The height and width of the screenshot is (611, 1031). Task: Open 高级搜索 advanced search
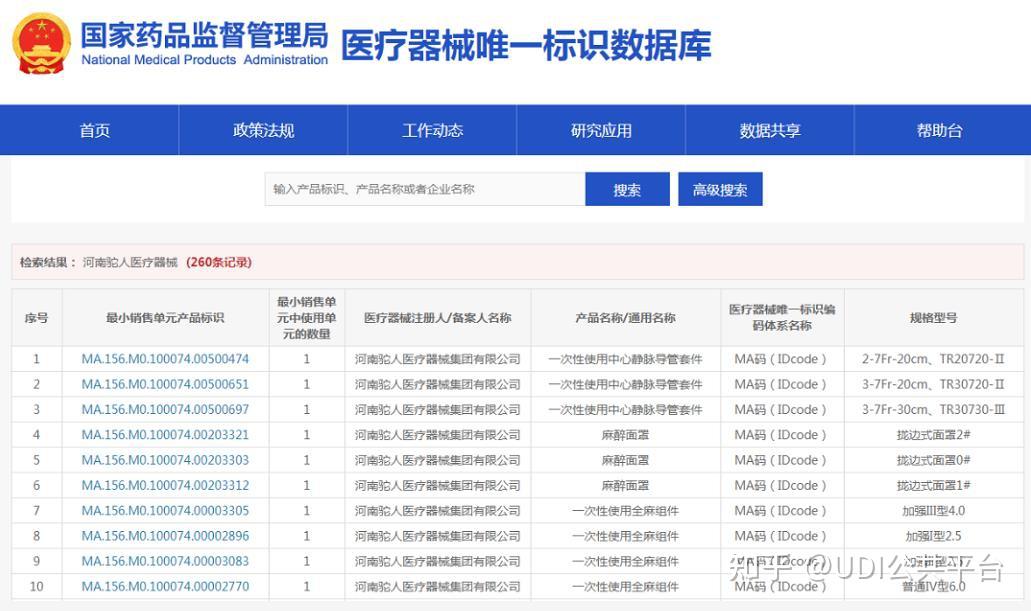[x=720, y=189]
